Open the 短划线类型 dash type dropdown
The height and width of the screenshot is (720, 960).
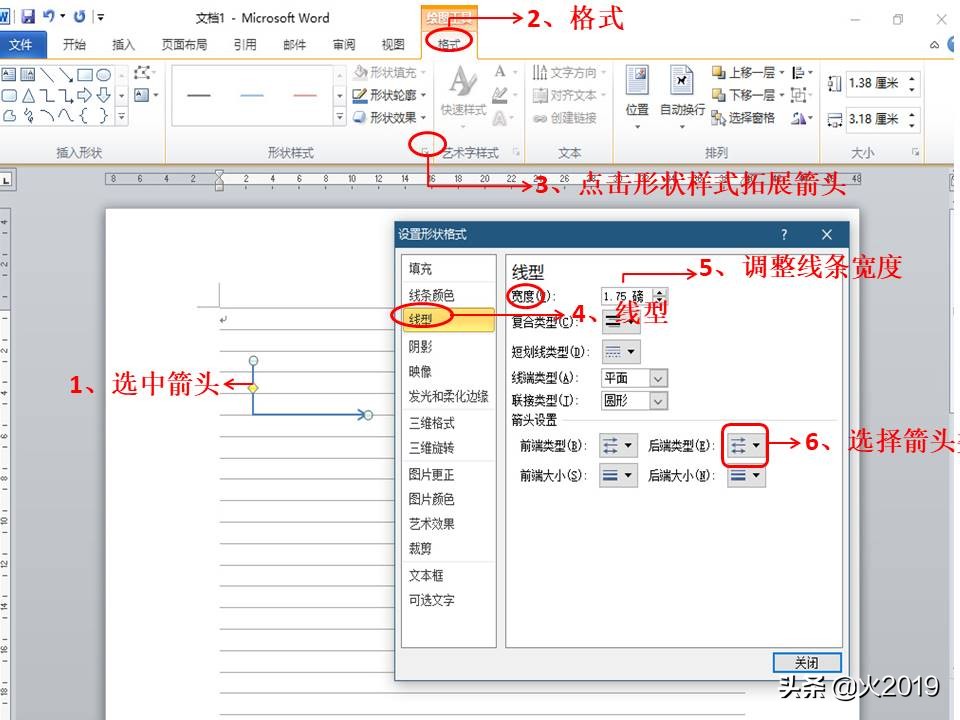[631, 352]
